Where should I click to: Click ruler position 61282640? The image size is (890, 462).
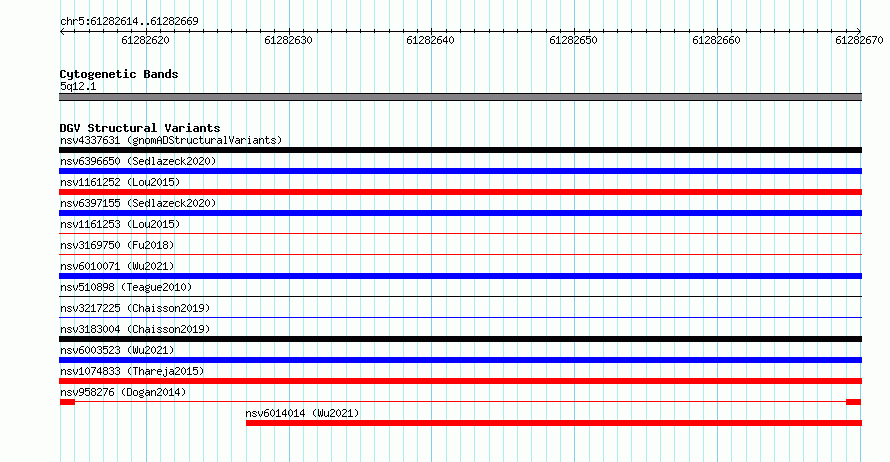(430, 40)
